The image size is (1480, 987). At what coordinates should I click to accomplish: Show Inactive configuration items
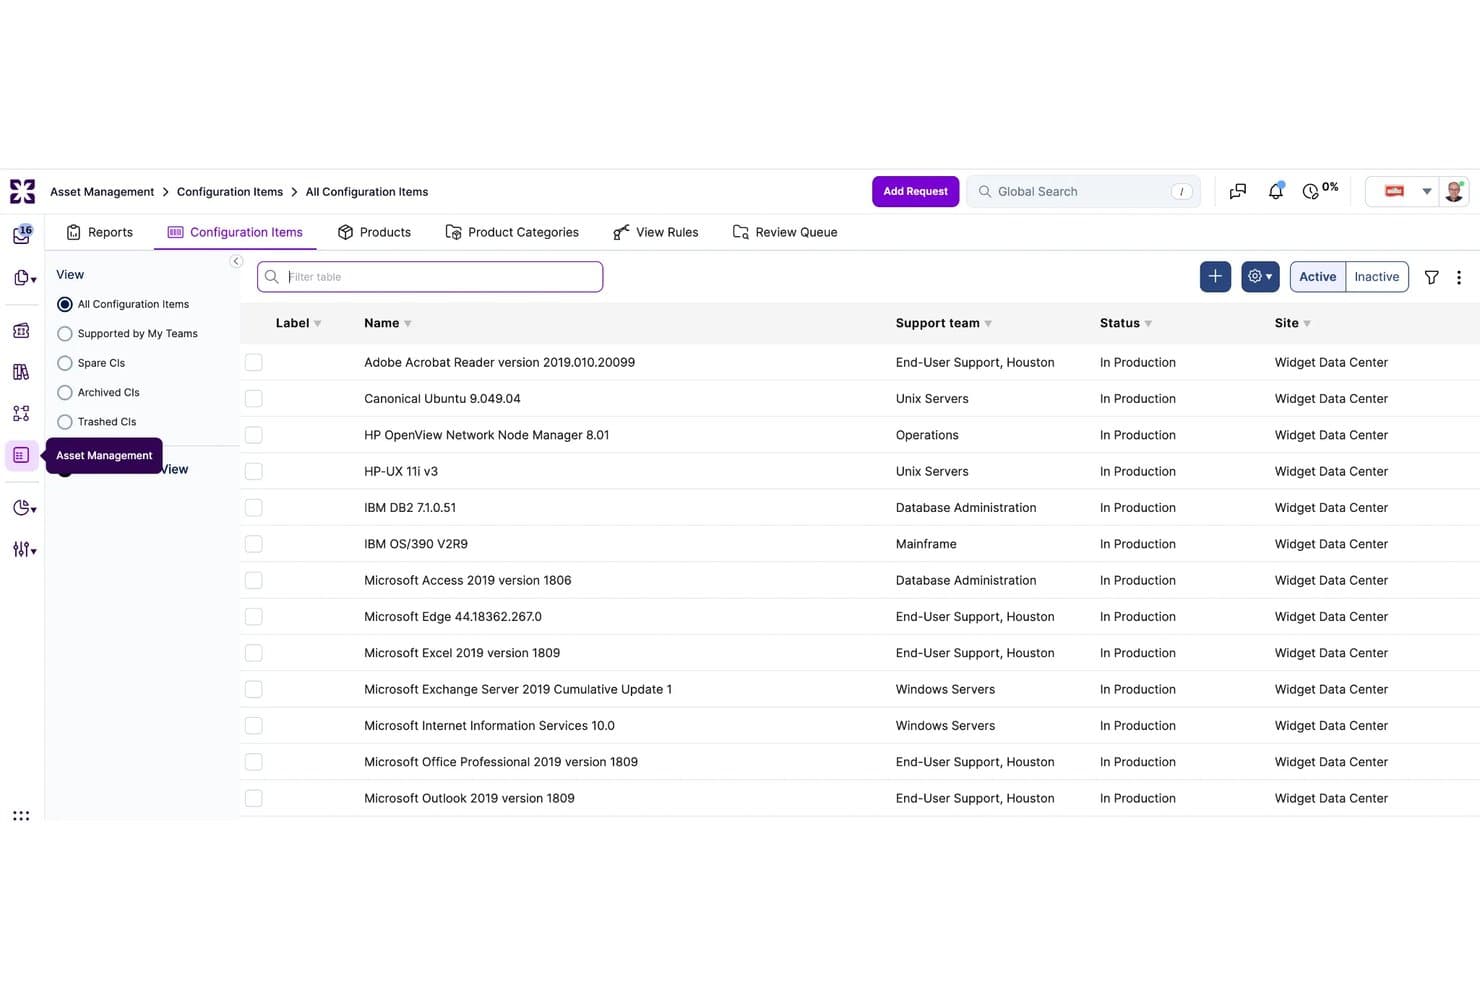tap(1377, 277)
